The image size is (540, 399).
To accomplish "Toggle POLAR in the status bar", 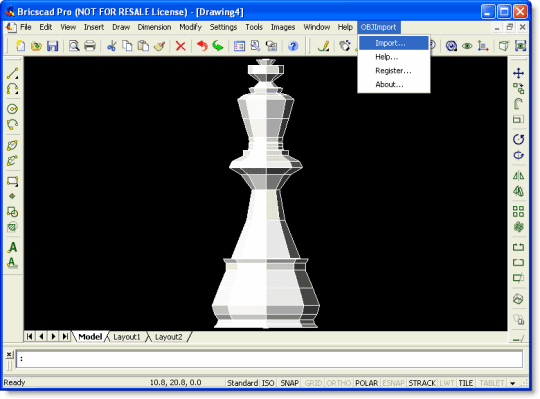I will 366,383.
